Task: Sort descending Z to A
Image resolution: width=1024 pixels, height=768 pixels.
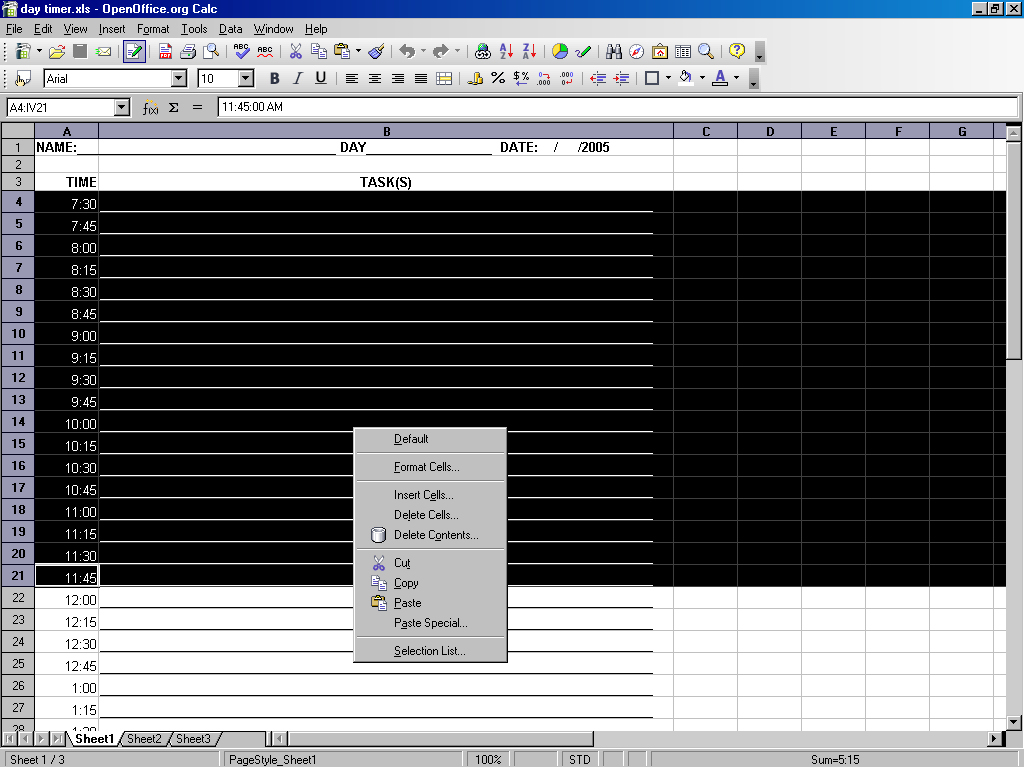Action: pos(529,52)
